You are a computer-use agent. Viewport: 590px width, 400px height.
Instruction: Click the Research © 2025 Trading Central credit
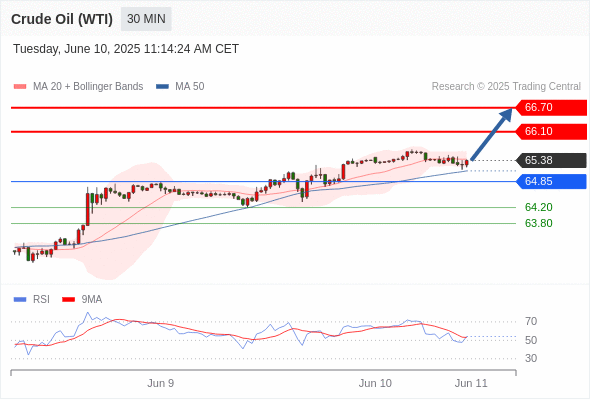pos(506,87)
